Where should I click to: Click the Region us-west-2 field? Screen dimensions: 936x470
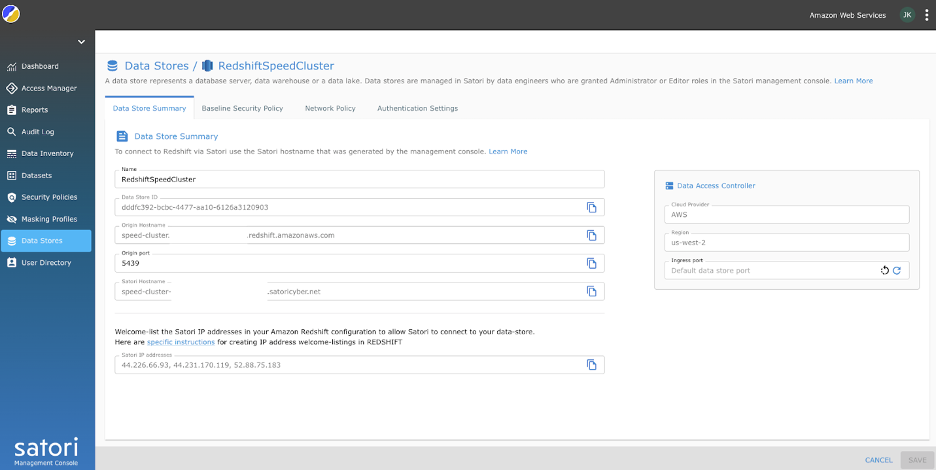point(787,242)
